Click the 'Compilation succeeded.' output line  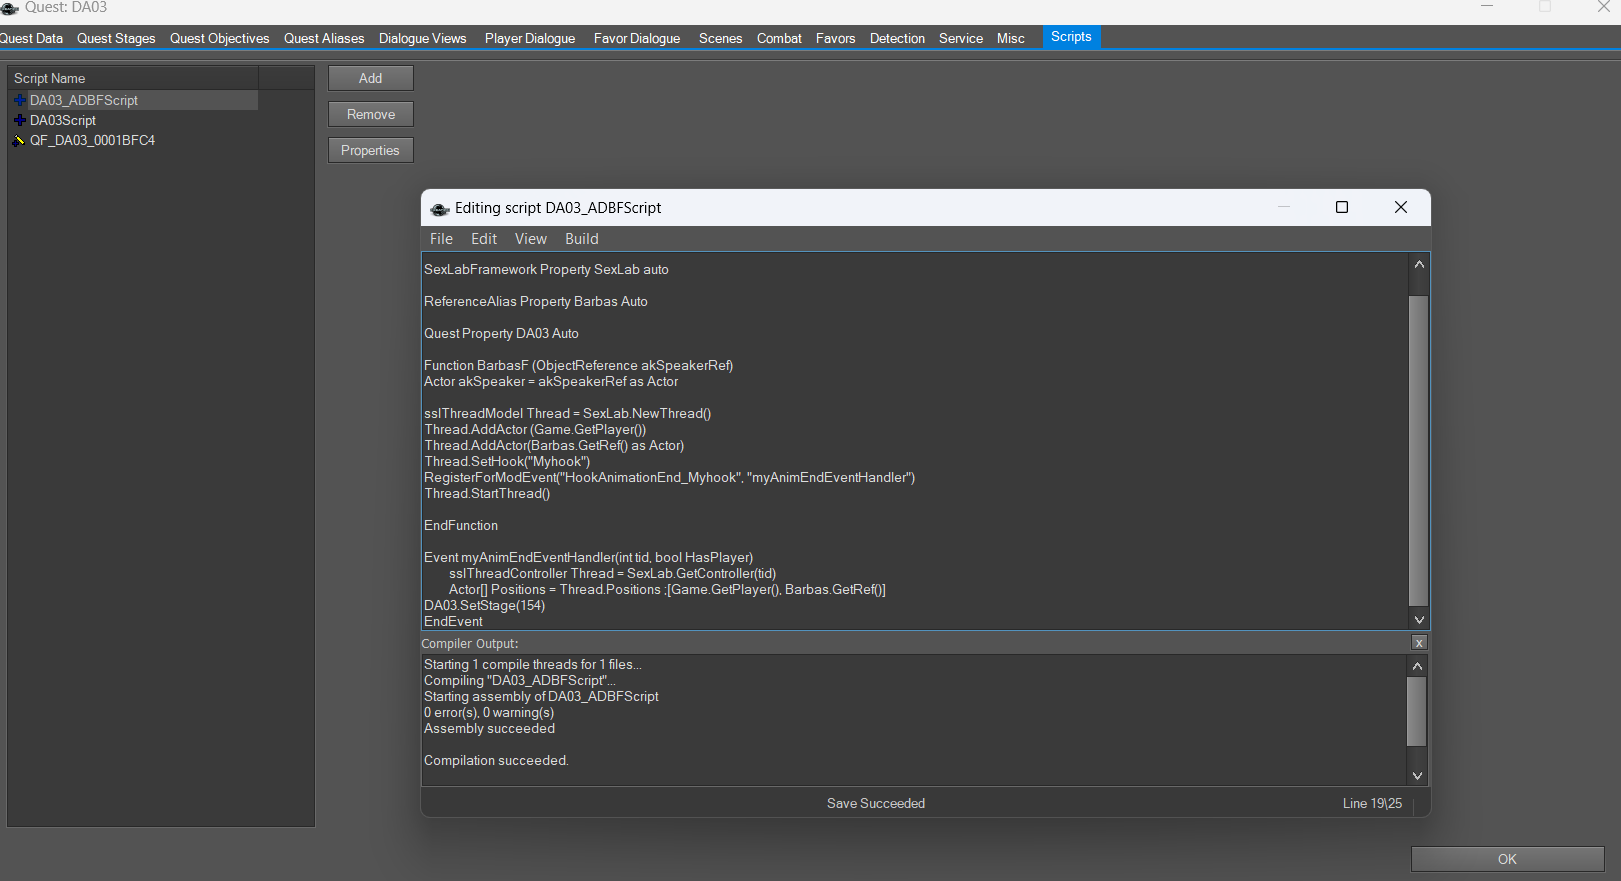tap(496, 760)
